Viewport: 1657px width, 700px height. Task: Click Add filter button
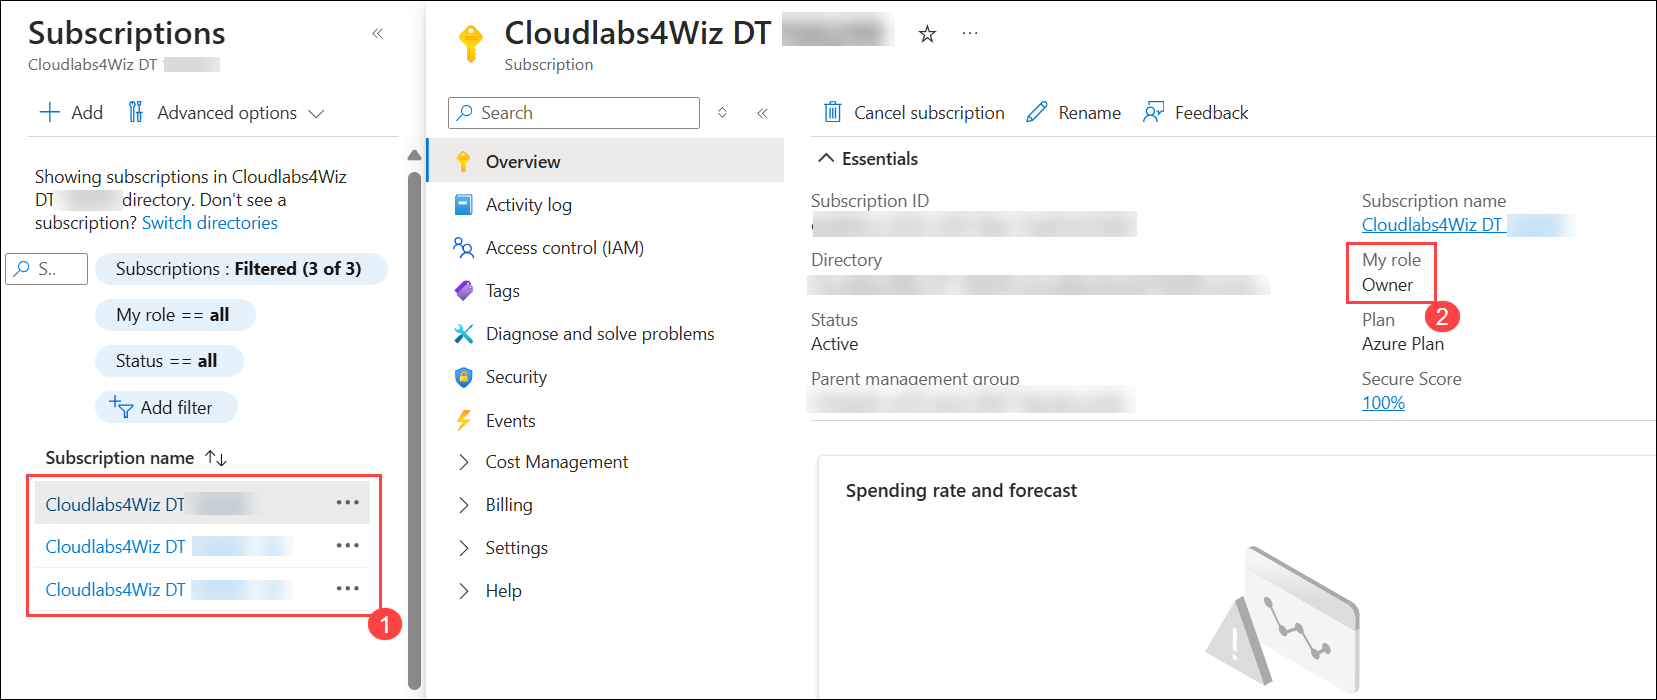click(166, 407)
